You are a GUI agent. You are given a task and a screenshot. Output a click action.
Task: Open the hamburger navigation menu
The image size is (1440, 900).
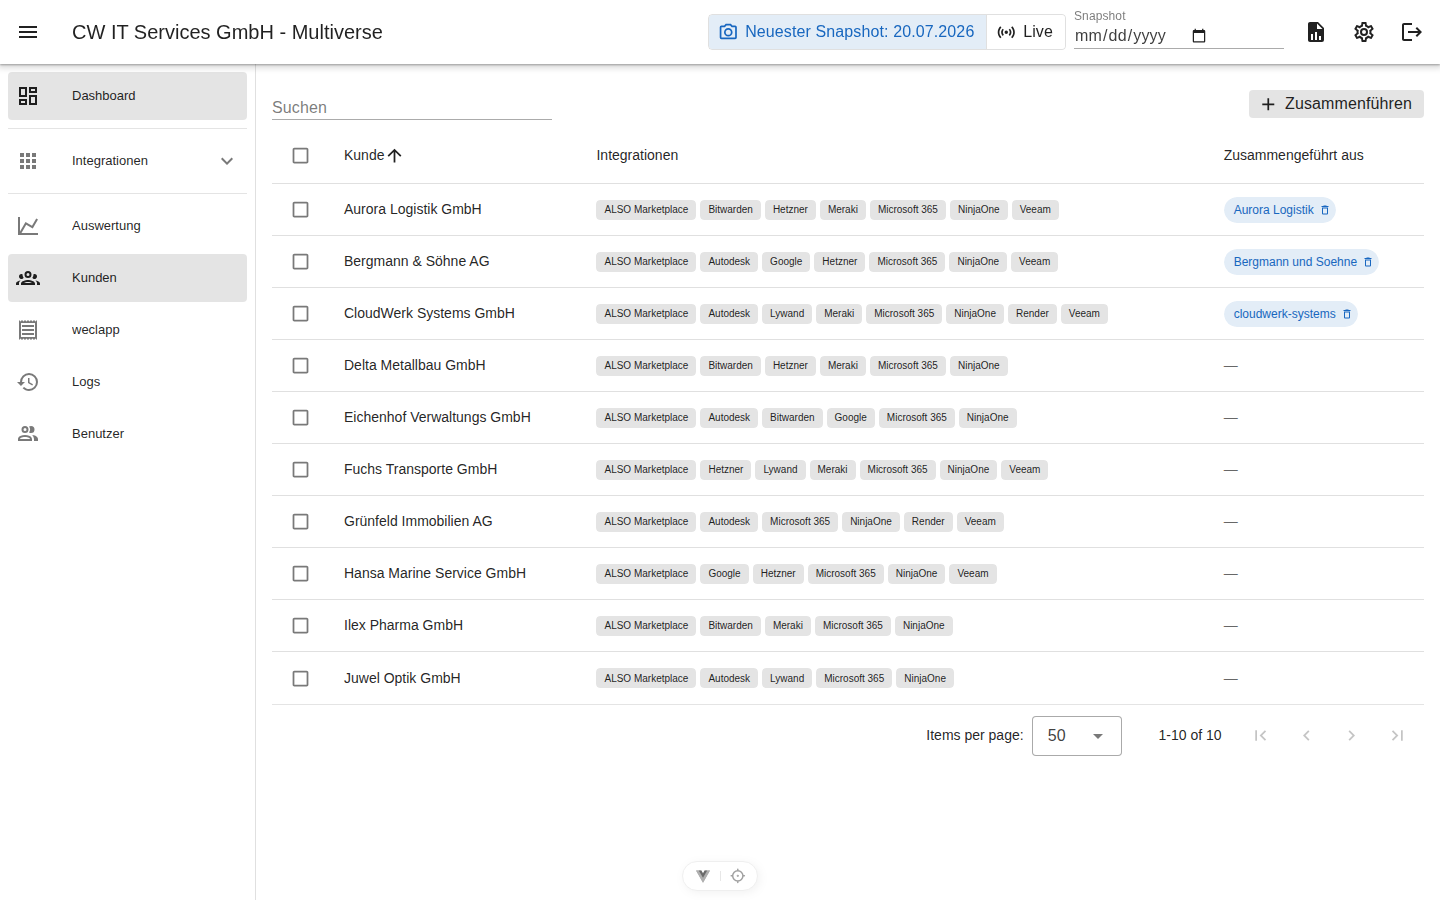[28, 32]
